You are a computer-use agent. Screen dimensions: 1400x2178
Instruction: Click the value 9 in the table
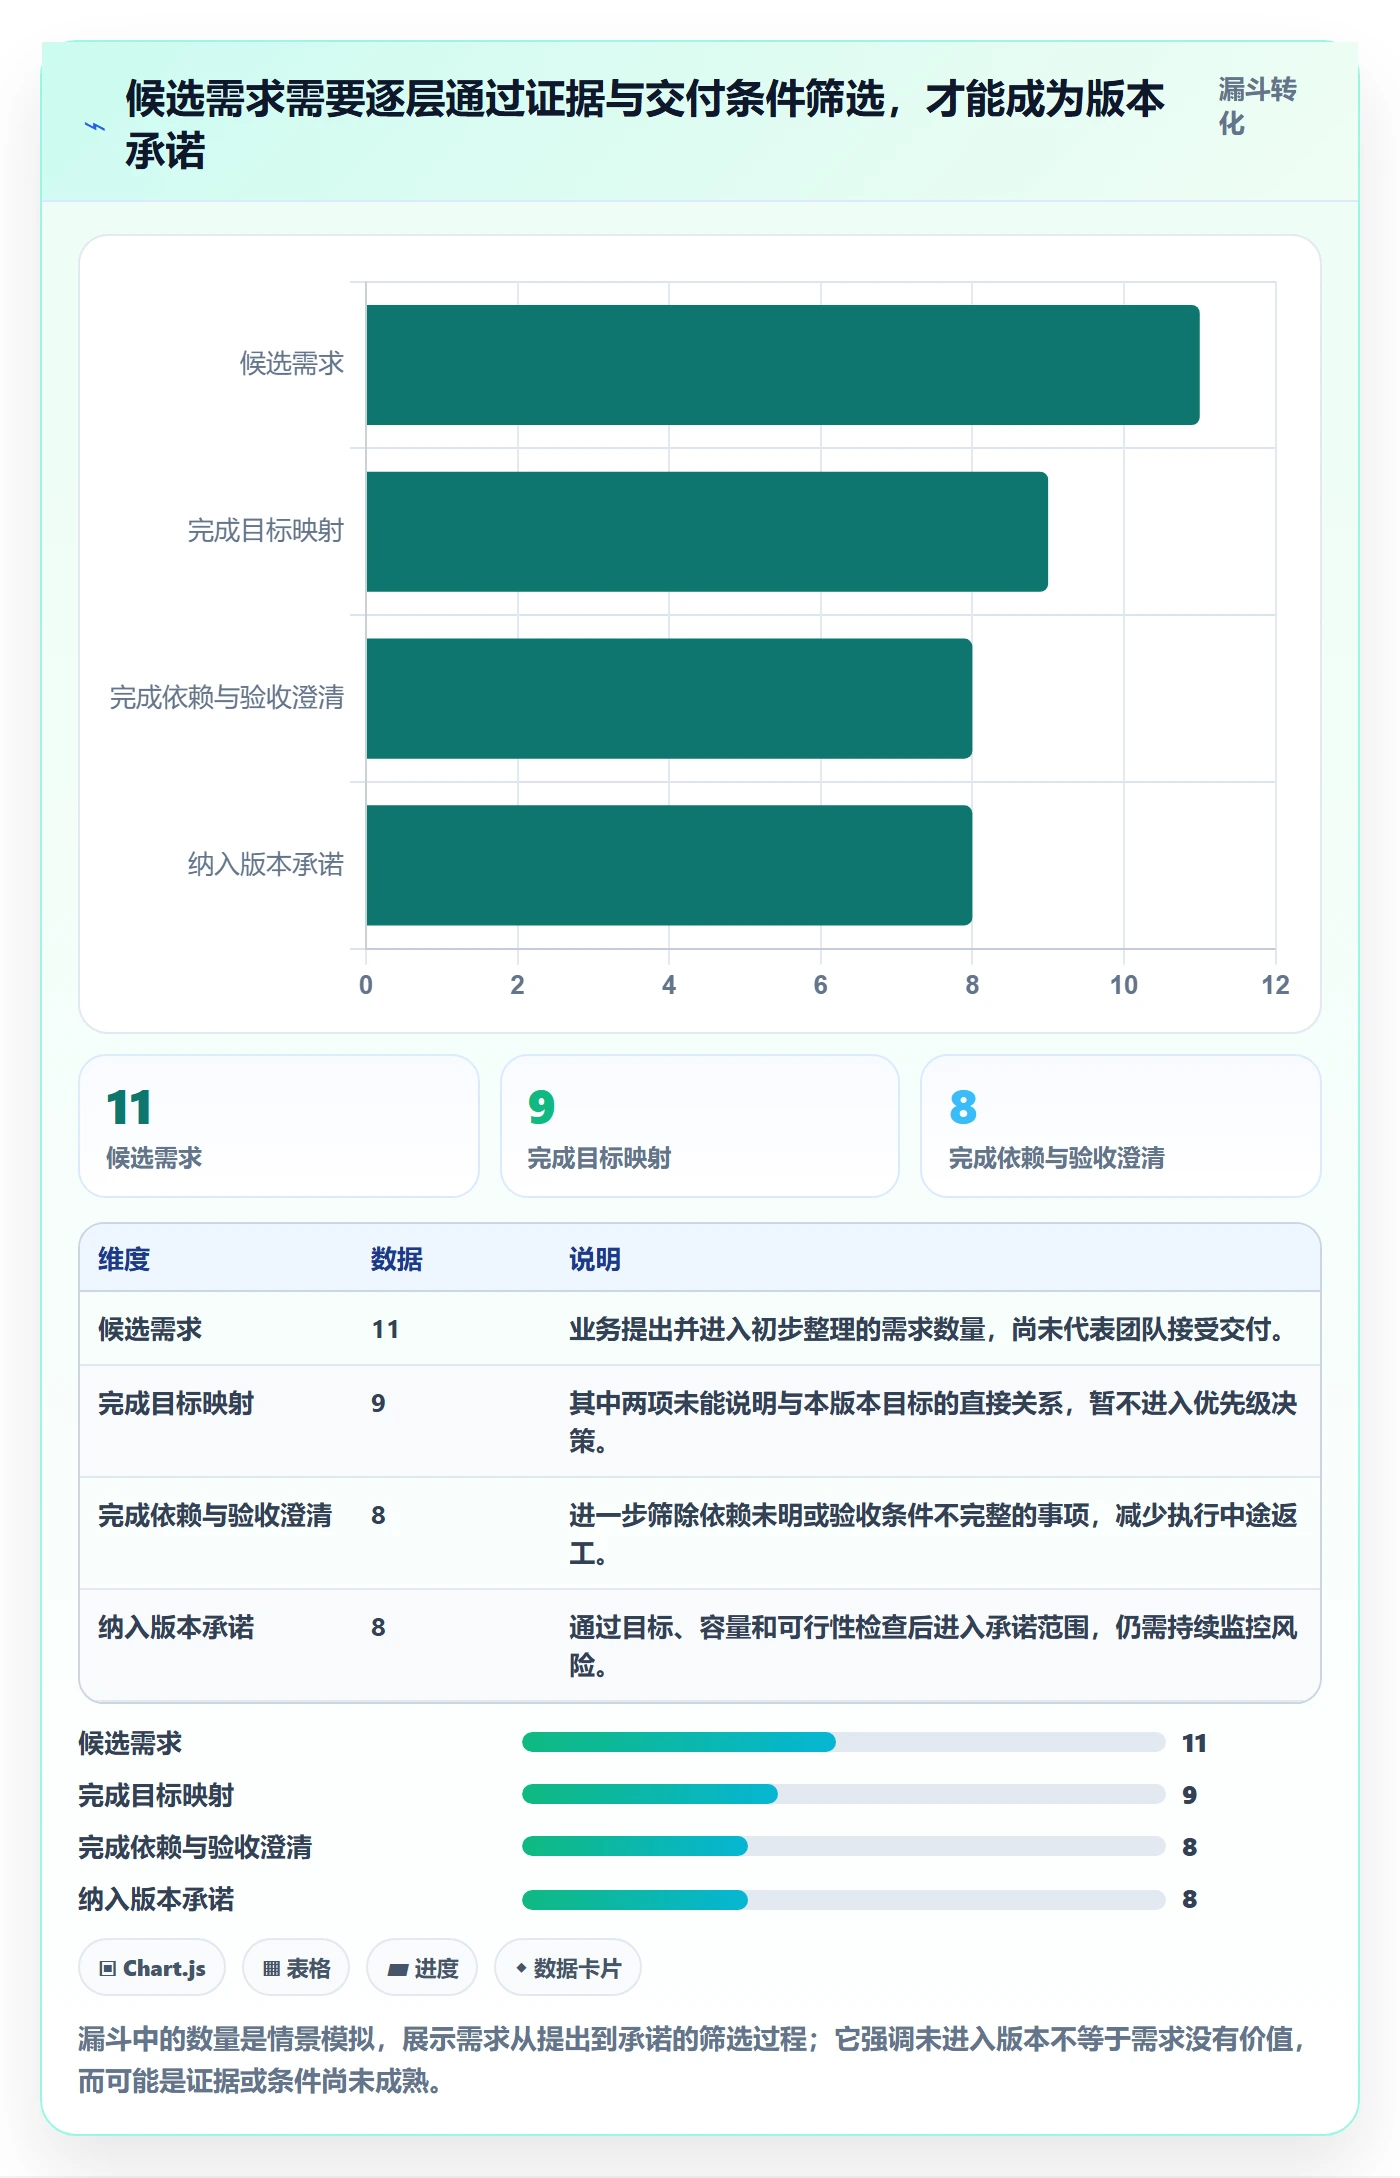click(378, 1403)
